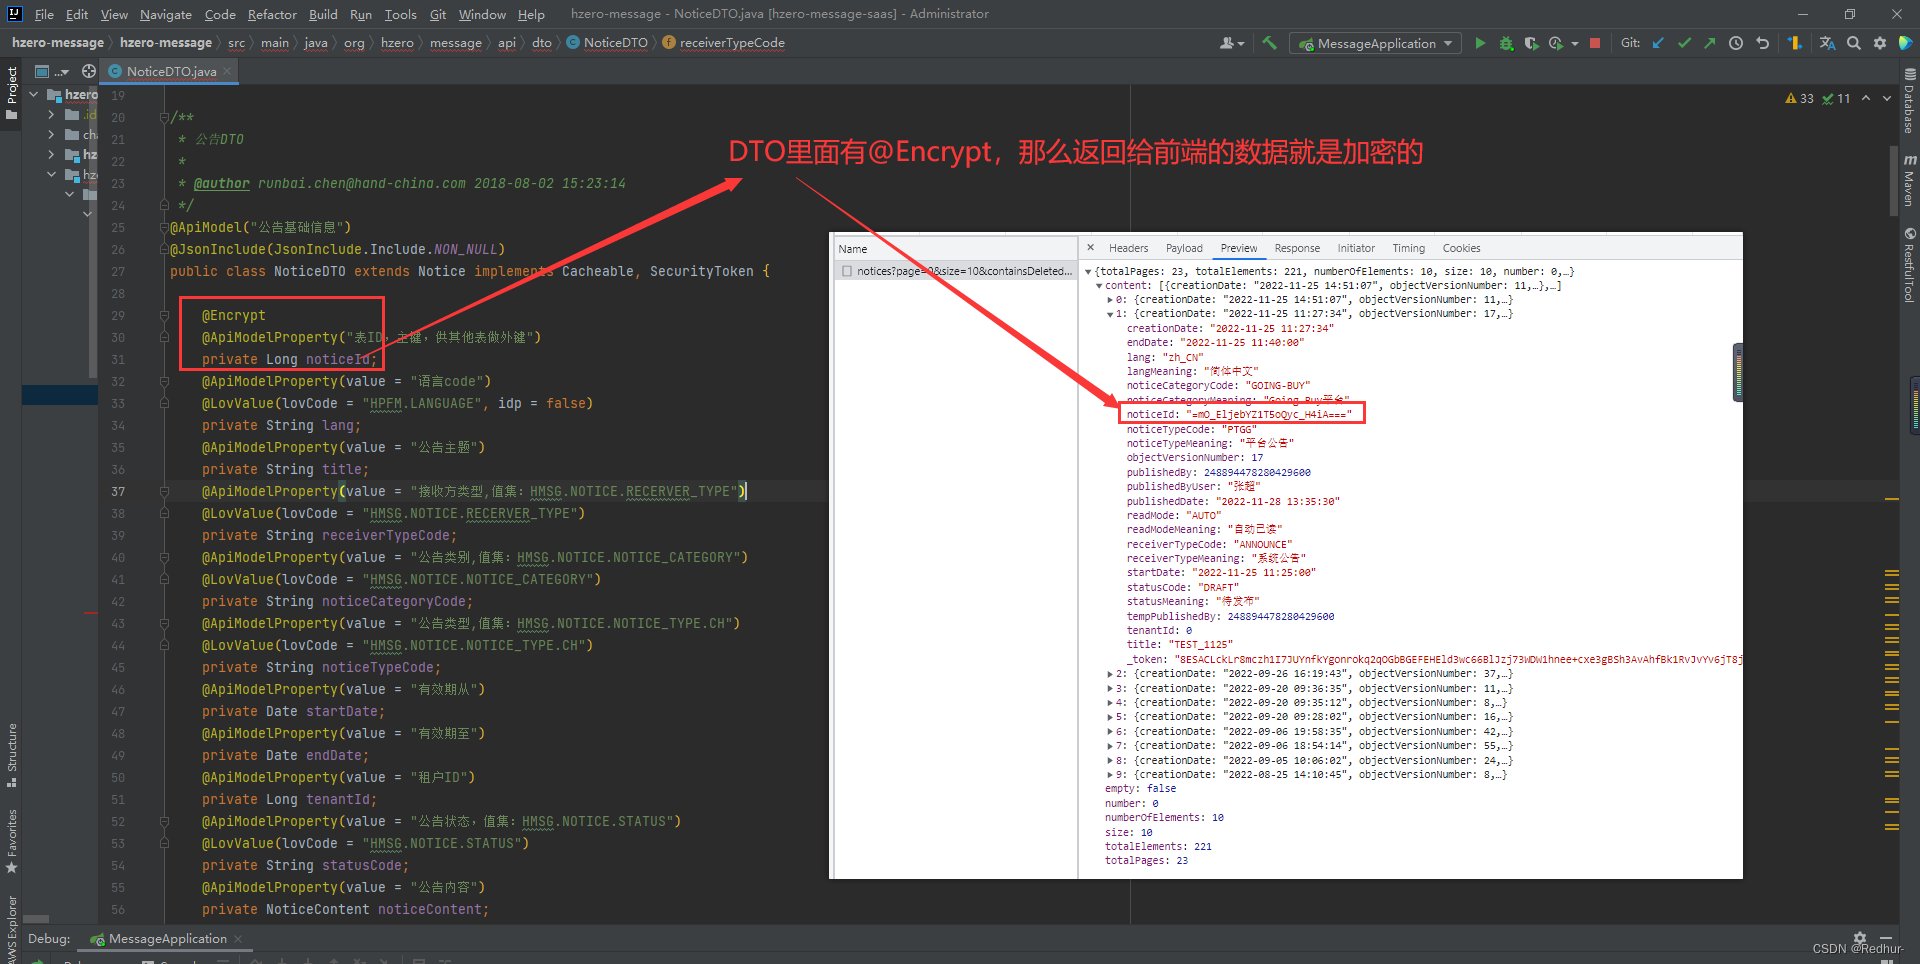
Task: Expand the 'ch' folder tree node
Action: [x=51, y=134]
